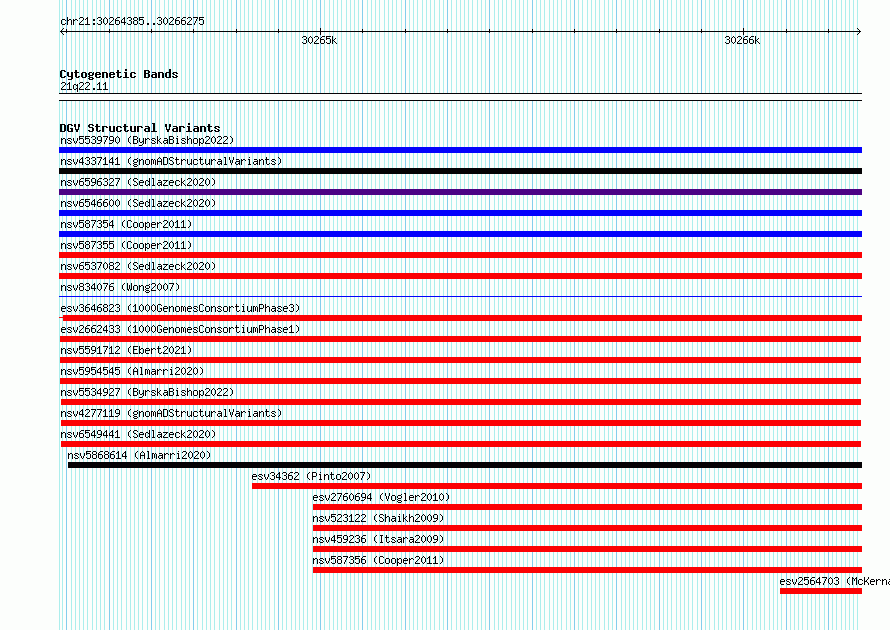890x630 pixels.
Task: Open esv3646823 (1000GenomesConsortiumPhase3) label
Action: [180, 308]
